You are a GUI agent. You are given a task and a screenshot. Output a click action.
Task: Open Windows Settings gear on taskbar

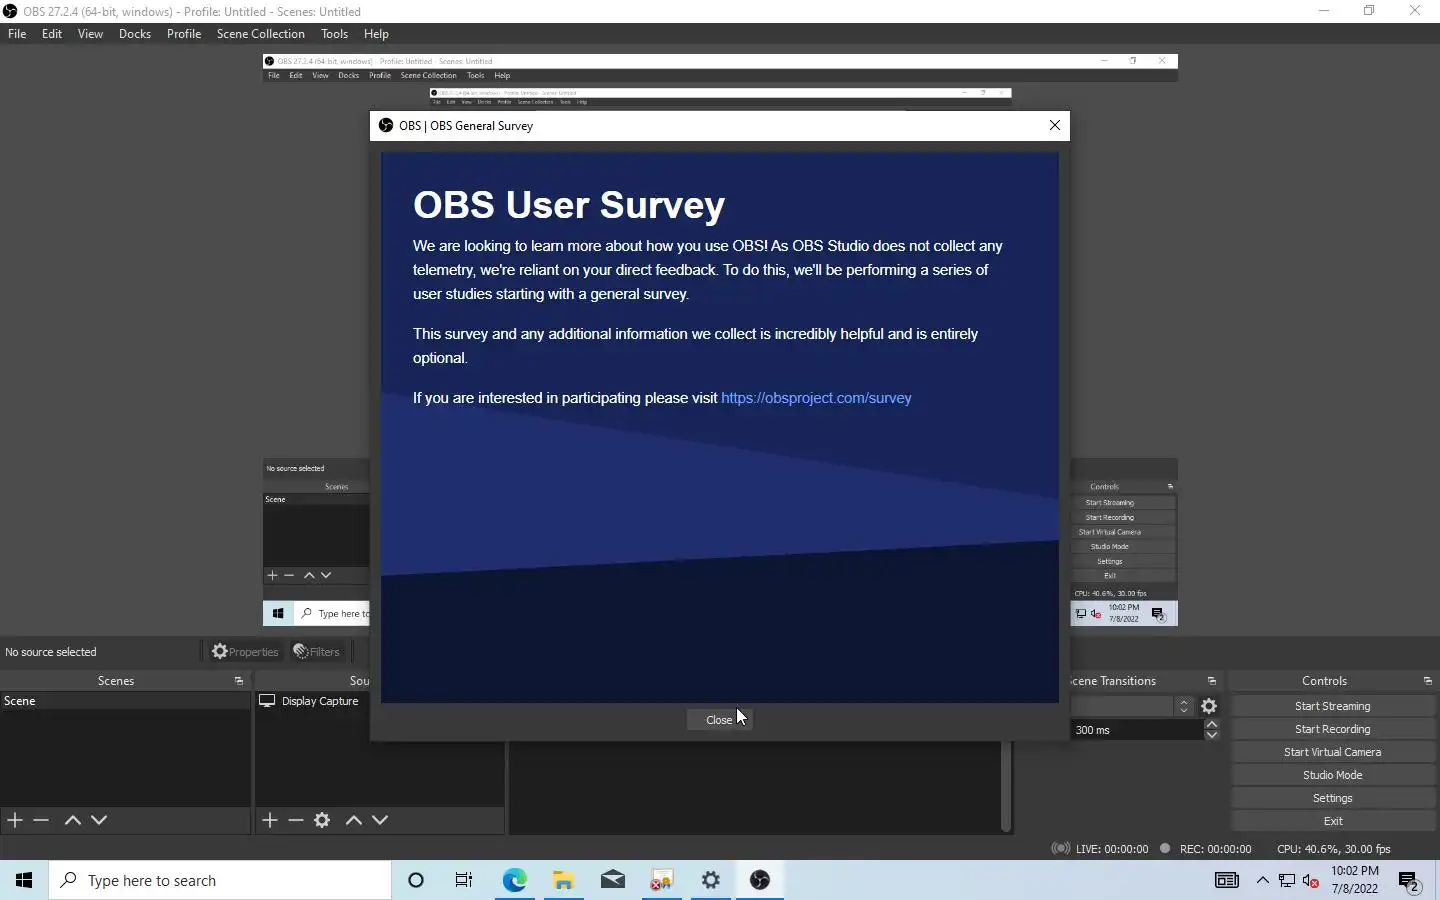[x=711, y=880]
